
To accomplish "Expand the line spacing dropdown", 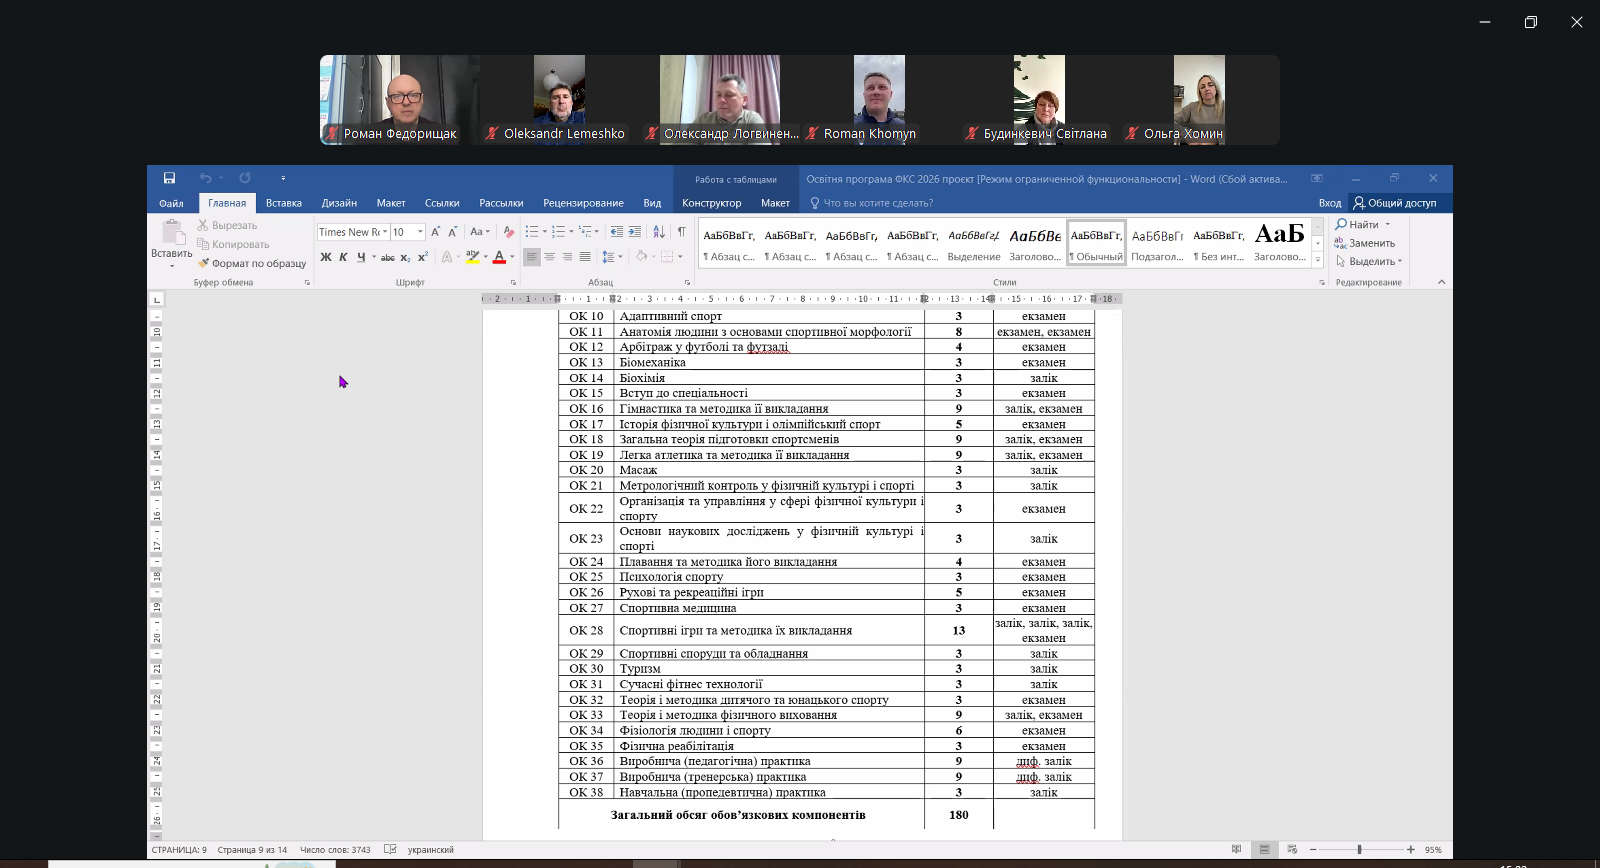I will (x=620, y=257).
